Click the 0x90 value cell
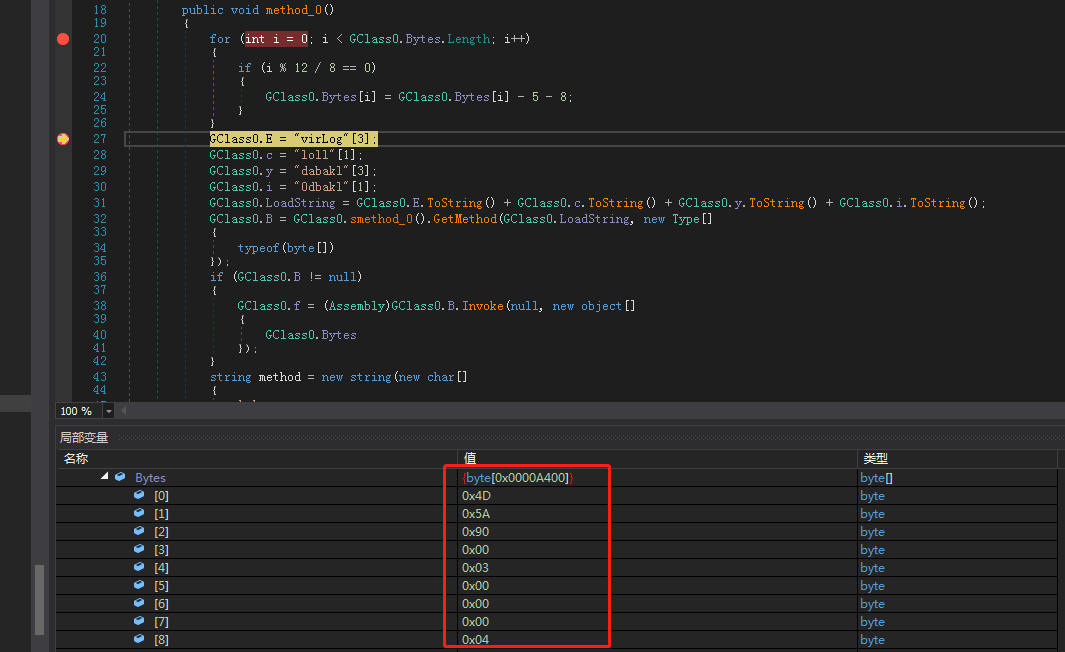1065x652 pixels. coord(657,532)
